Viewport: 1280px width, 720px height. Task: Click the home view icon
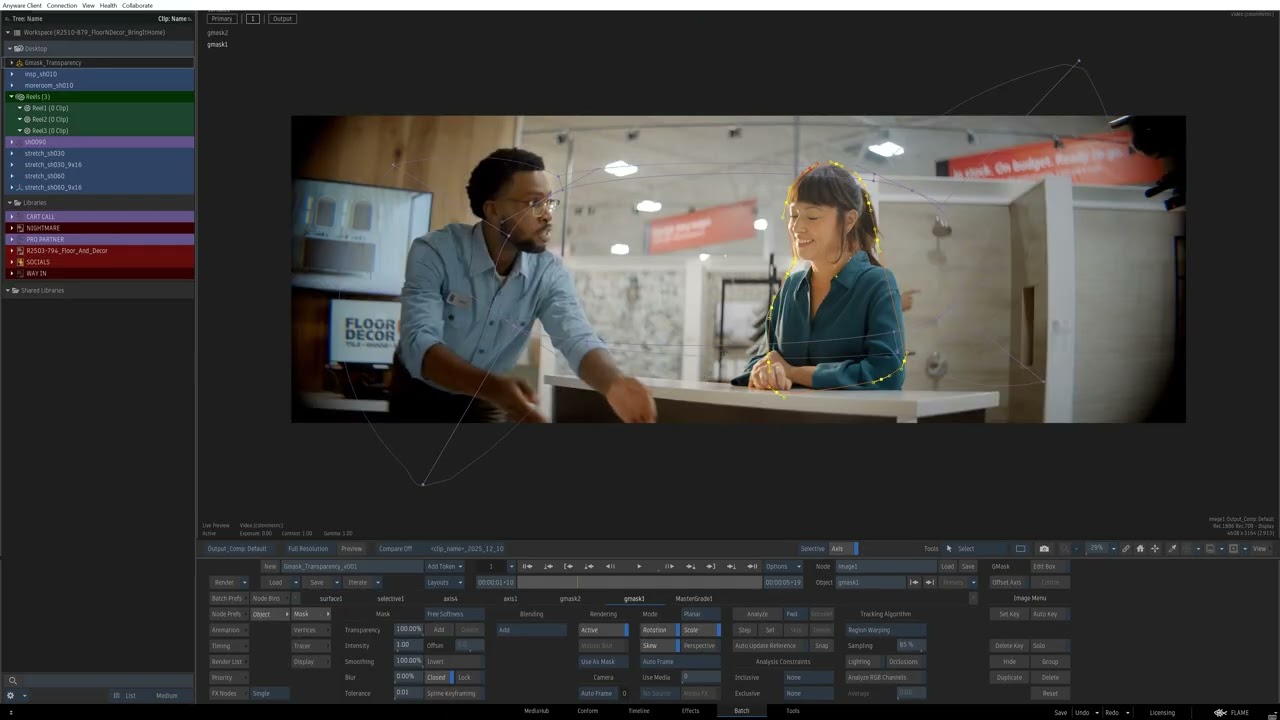[x=1140, y=548]
